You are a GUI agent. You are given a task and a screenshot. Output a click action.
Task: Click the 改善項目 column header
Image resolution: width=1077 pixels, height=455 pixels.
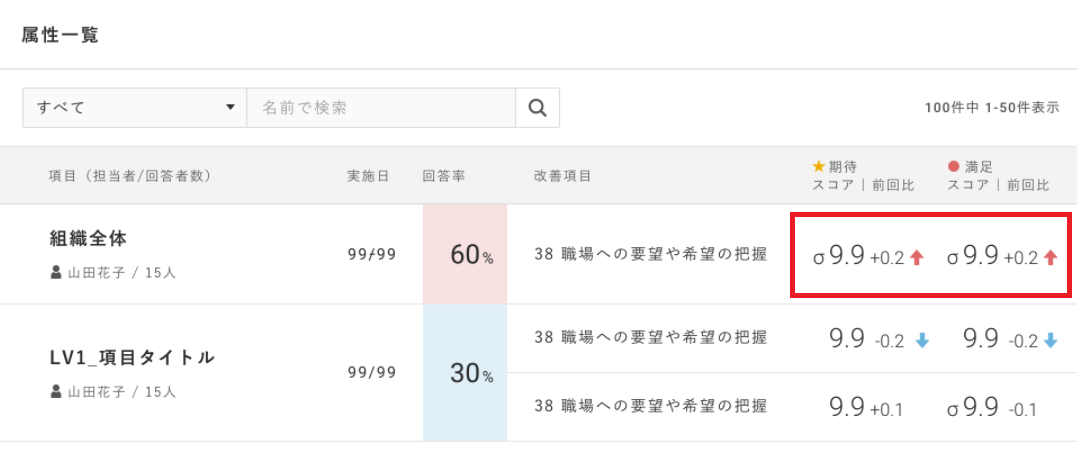tap(563, 176)
